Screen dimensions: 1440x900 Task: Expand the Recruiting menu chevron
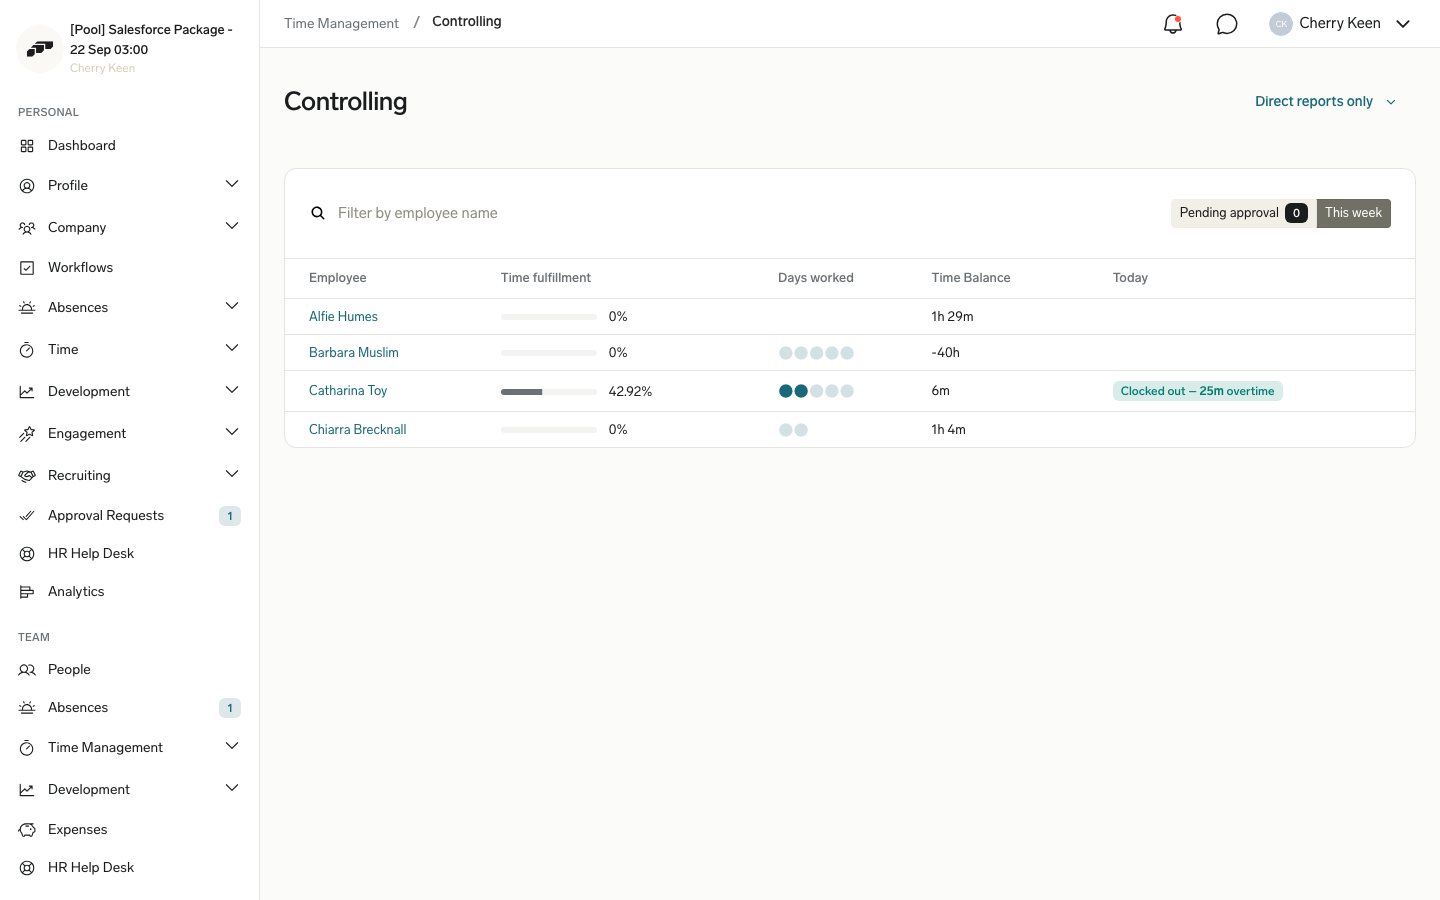(x=232, y=474)
